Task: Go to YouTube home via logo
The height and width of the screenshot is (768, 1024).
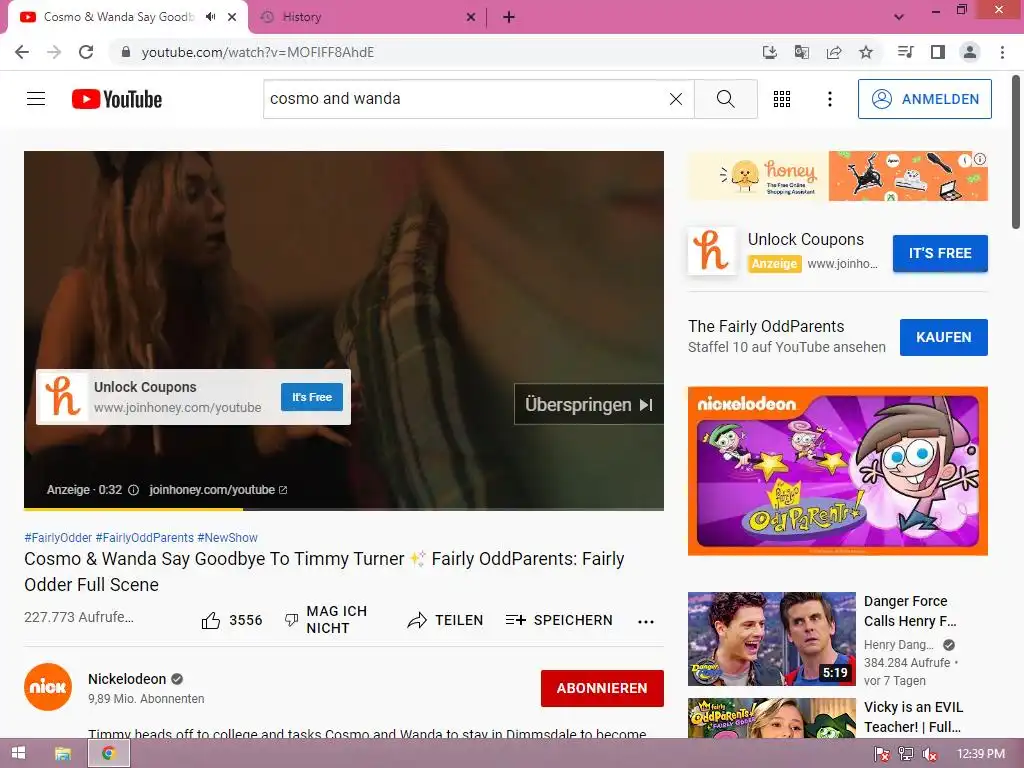Action: [x=117, y=99]
